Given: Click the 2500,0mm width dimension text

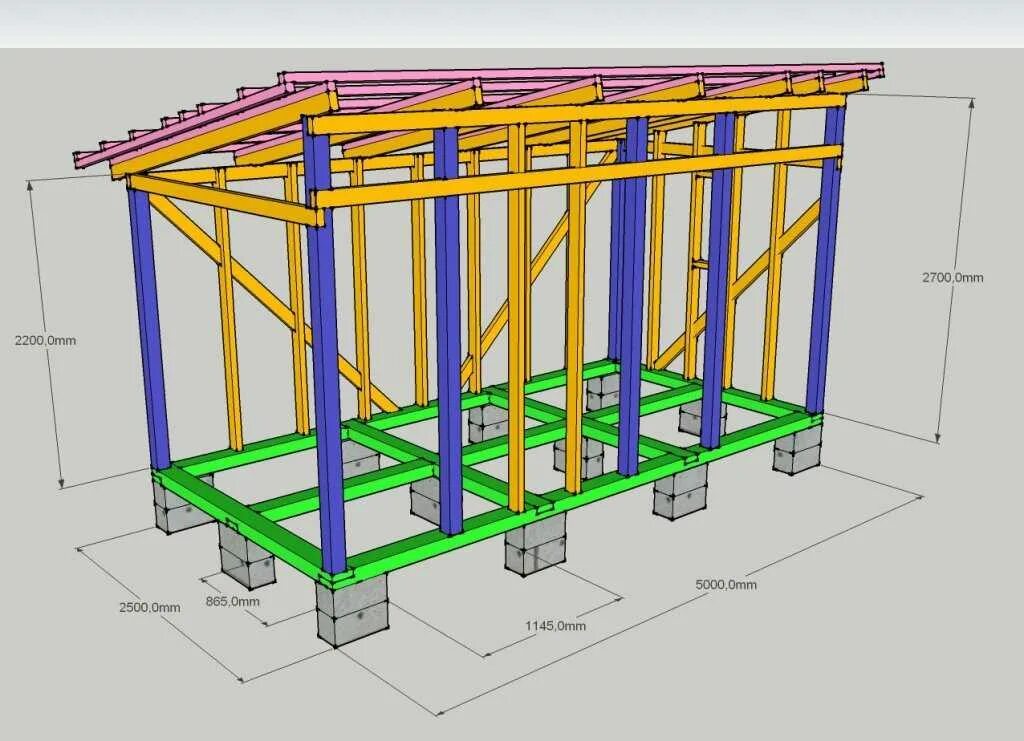Looking at the screenshot, I should [x=150, y=607].
